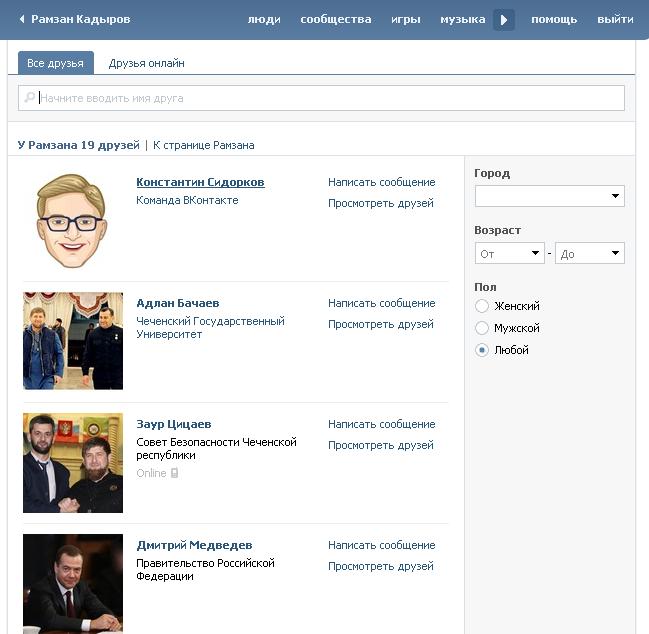
Task: Open the музыка menu item
Action: 463,19
